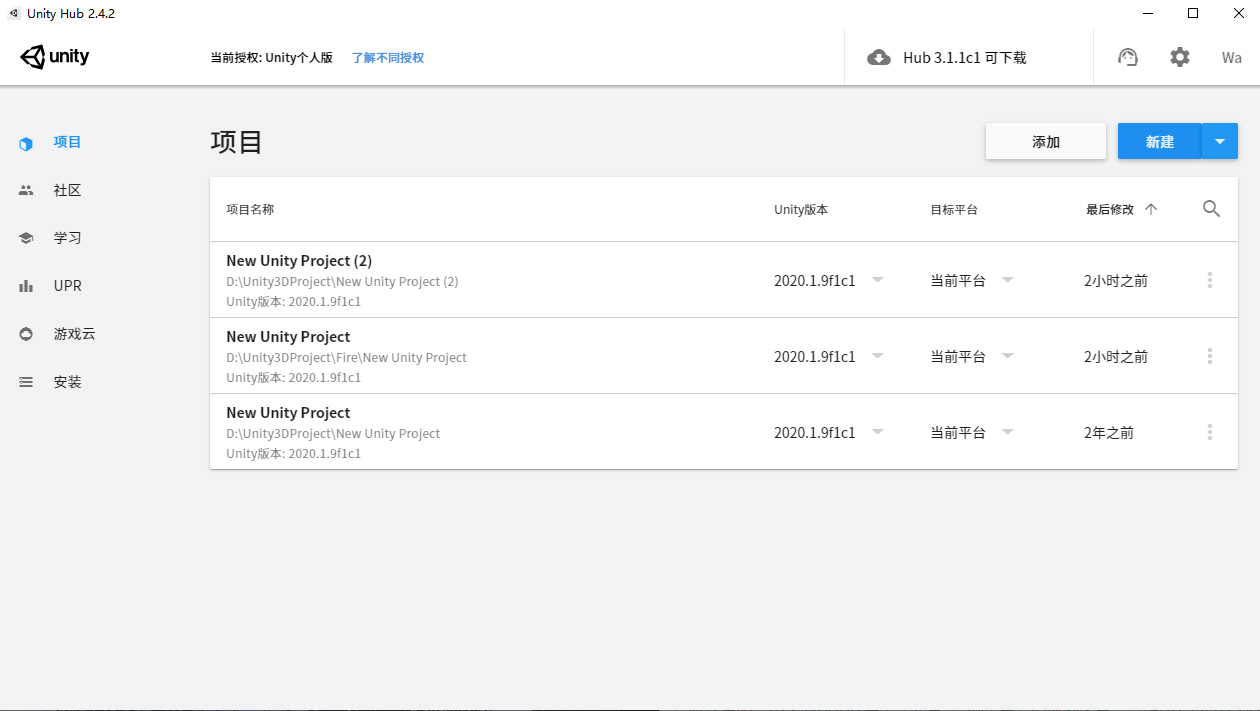Click the 学习 graduation cap icon

[x=26, y=238]
